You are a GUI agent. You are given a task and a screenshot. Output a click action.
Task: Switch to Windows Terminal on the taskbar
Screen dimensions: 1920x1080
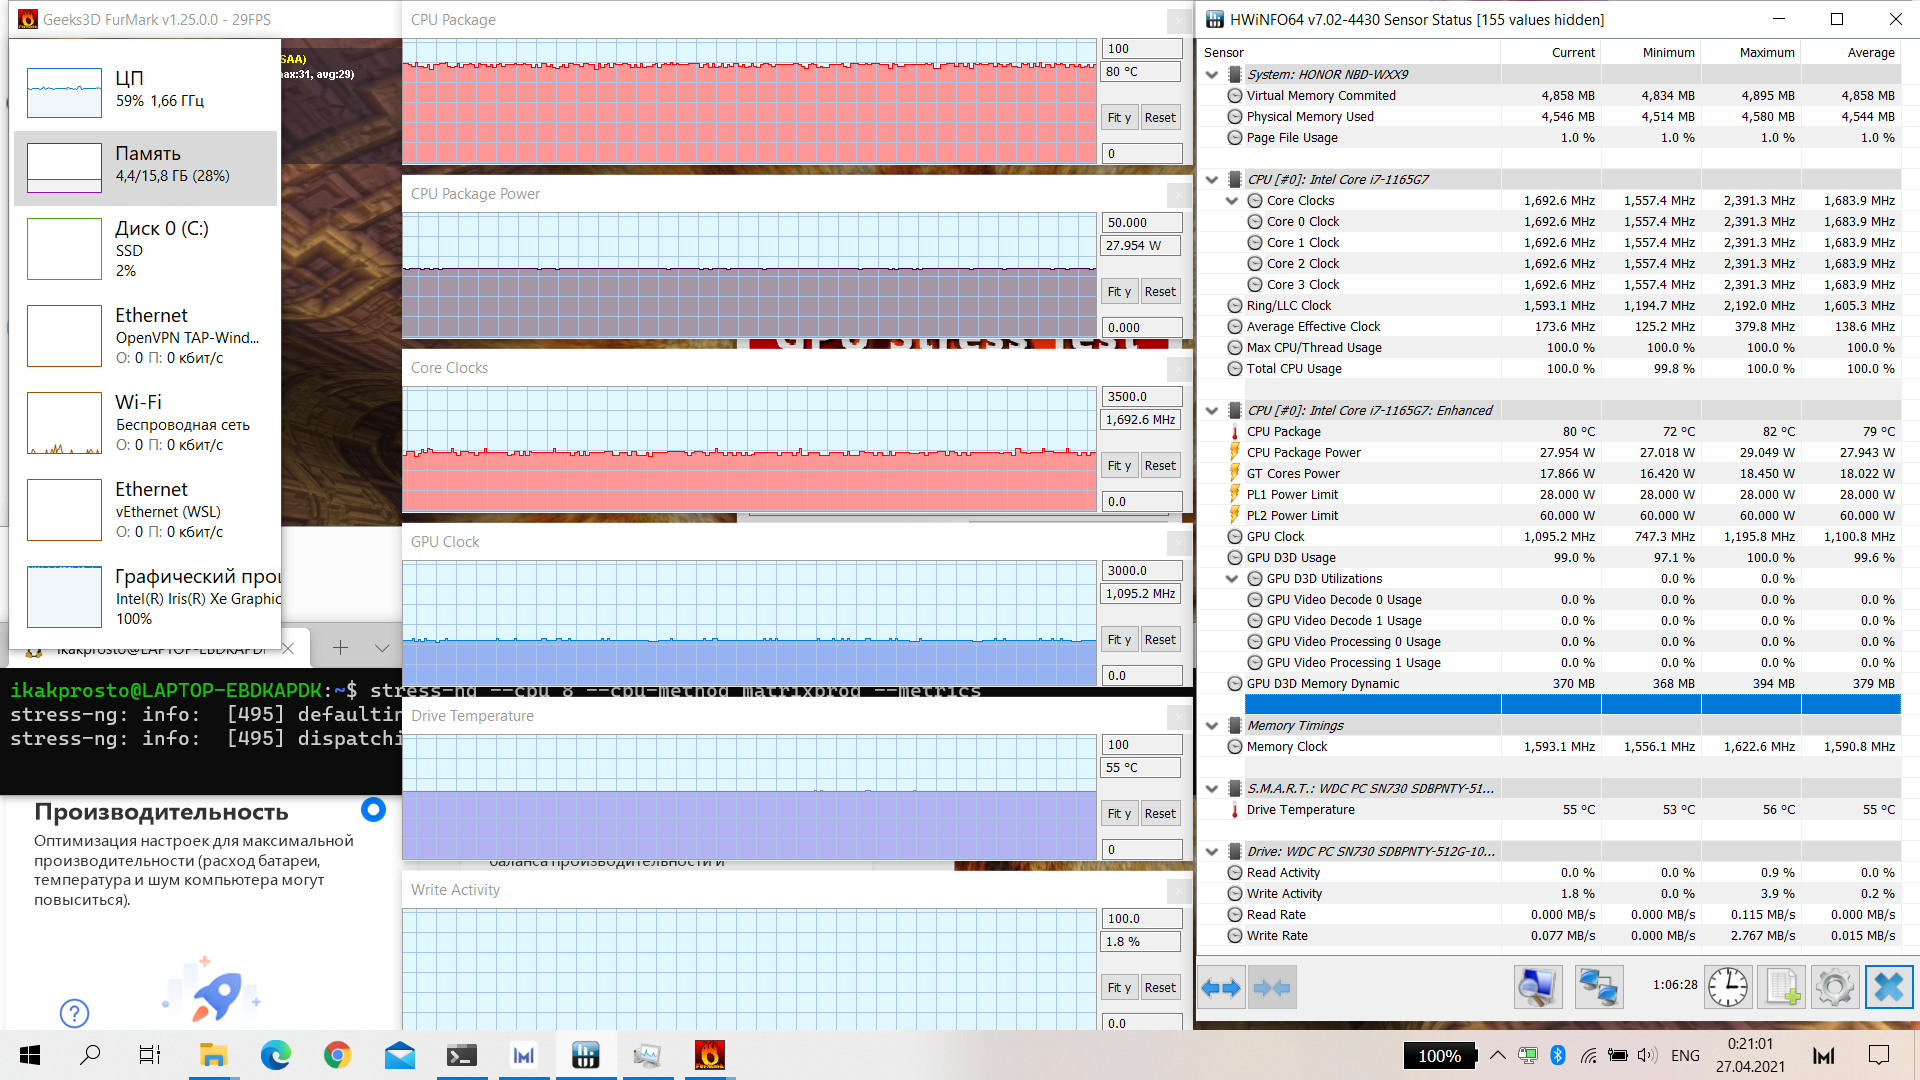[x=461, y=1055]
